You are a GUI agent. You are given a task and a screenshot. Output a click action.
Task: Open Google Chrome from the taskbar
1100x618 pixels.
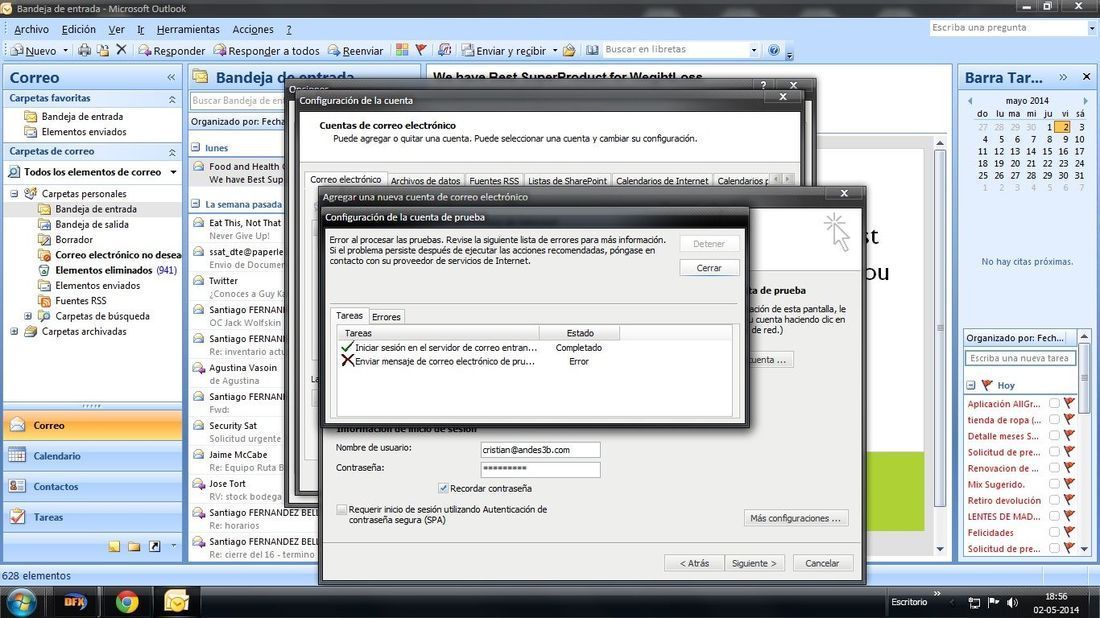click(x=126, y=602)
